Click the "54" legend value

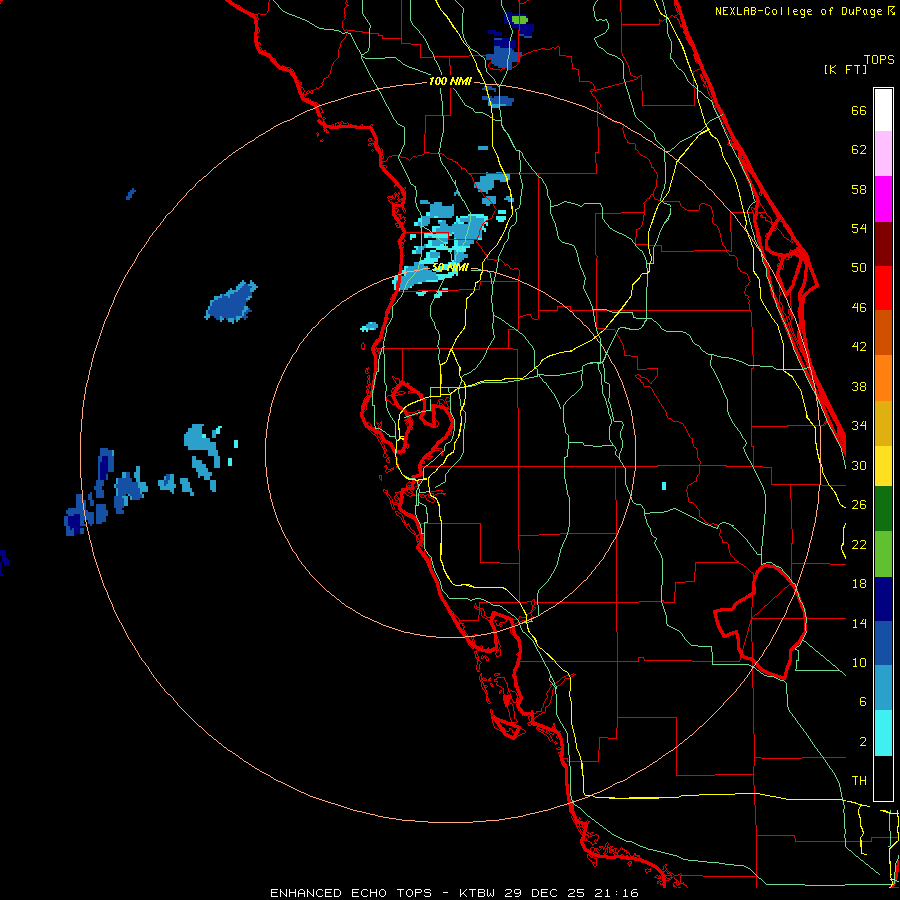pyautogui.click(x=859, y=228)
